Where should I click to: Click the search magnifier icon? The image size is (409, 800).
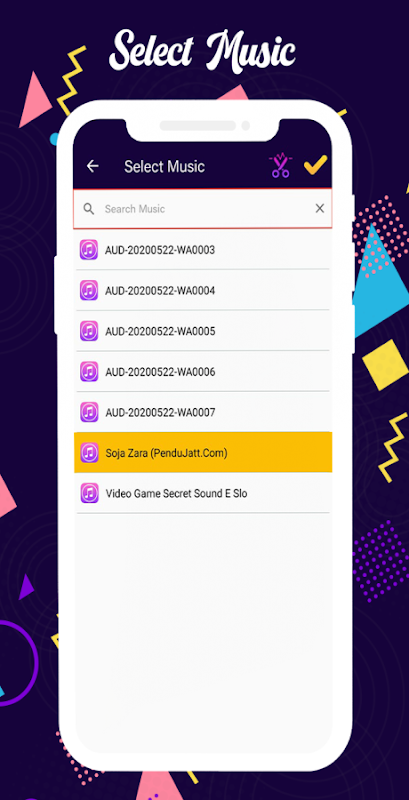[89, 209]
